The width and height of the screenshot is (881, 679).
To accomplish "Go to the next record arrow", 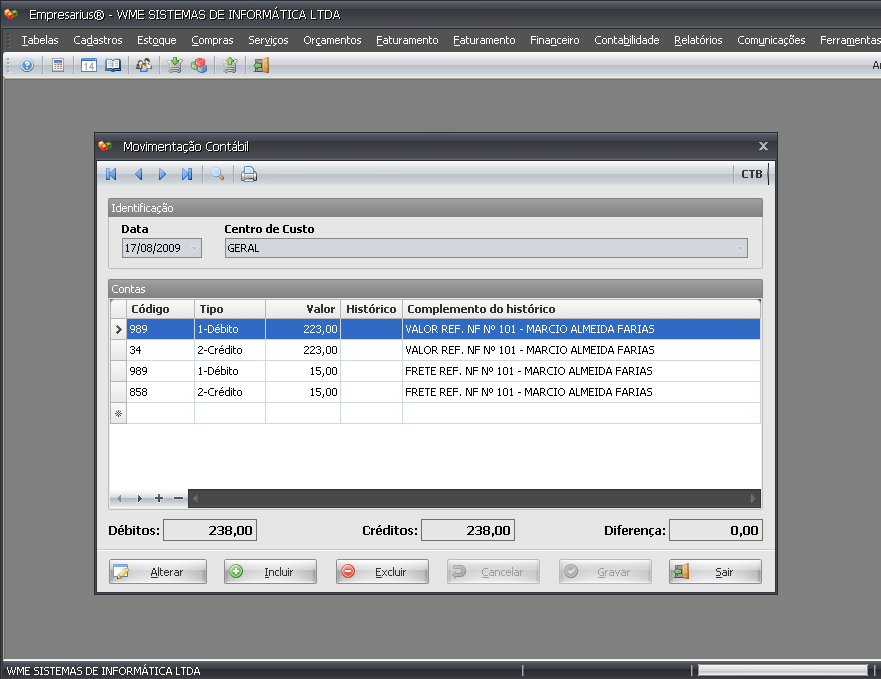I will [162, 174].
